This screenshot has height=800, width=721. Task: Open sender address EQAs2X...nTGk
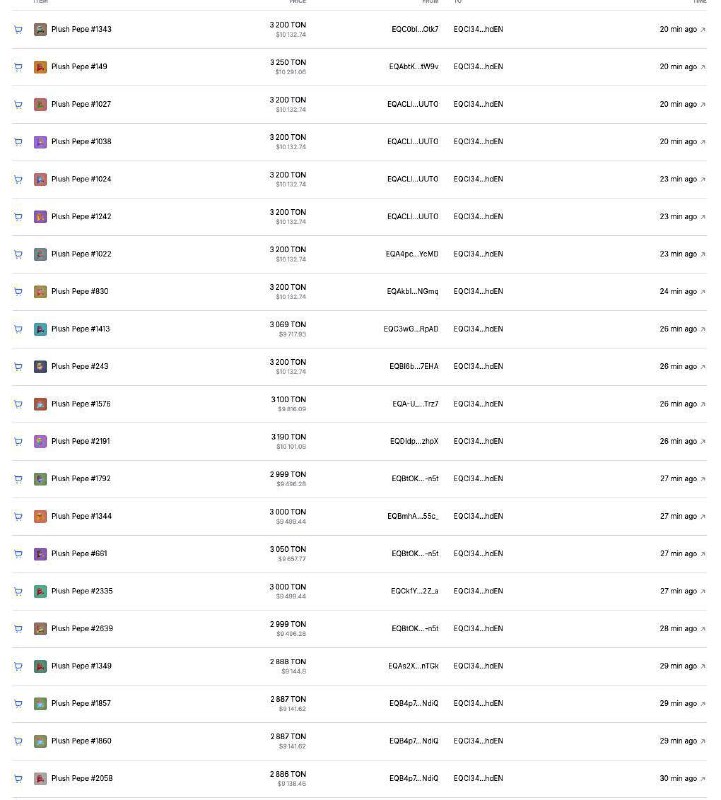(x=413, y=666)
